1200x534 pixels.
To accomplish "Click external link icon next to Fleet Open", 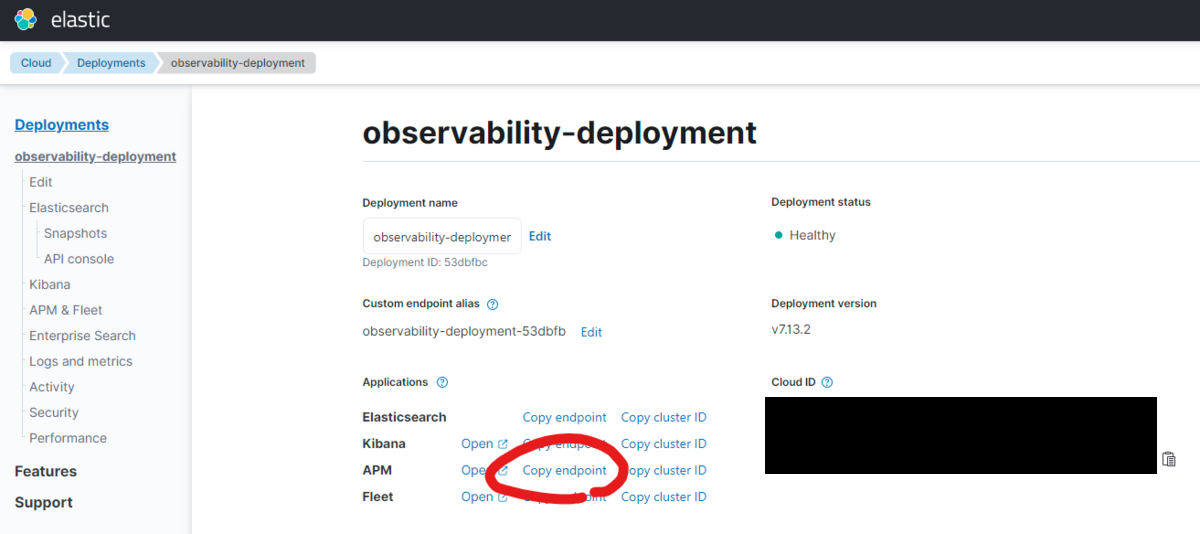I will (503, 497).
